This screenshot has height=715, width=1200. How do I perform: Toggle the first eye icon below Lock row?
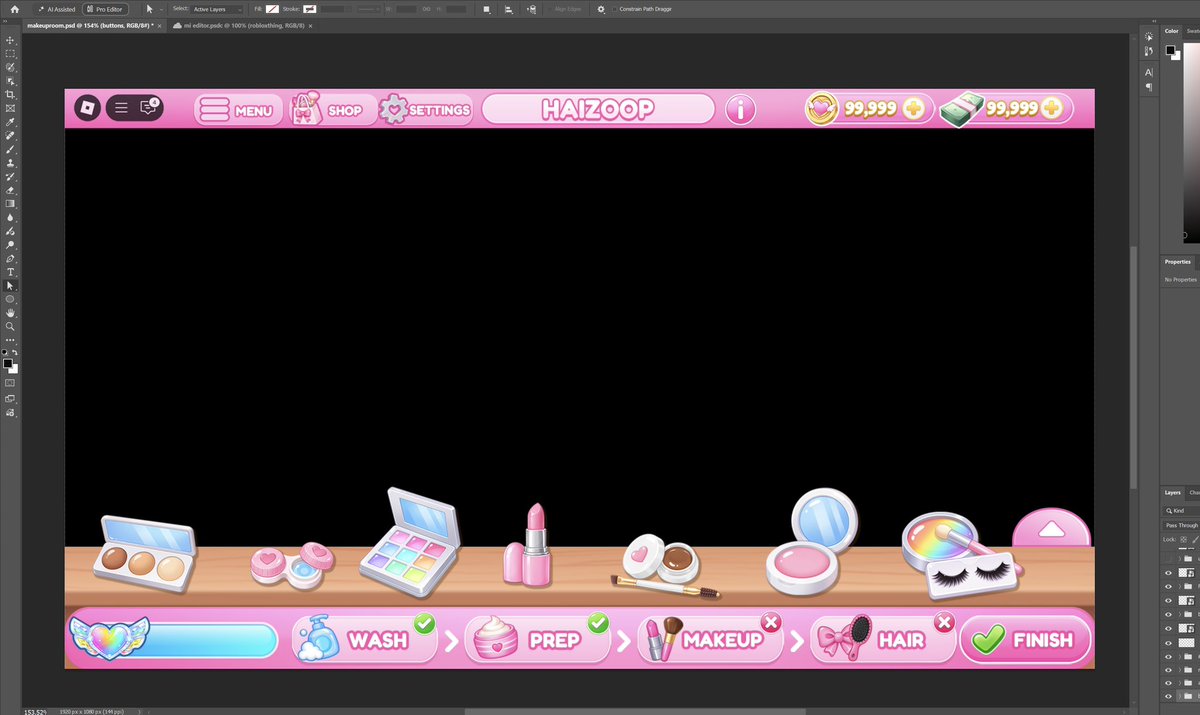click(x=1168, y=573)
